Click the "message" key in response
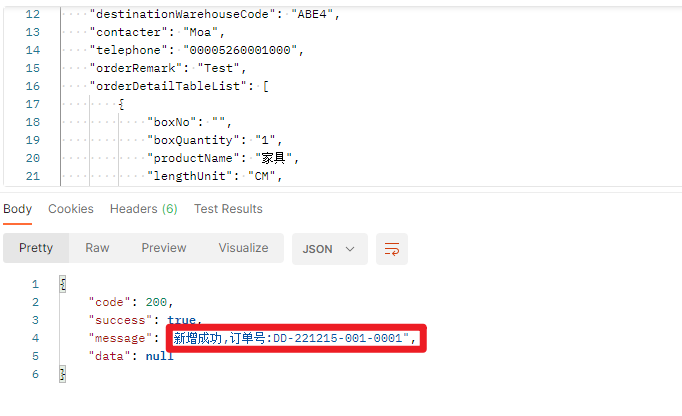The image size is (682, 416). pyautogui.click(x=120, y=338)
